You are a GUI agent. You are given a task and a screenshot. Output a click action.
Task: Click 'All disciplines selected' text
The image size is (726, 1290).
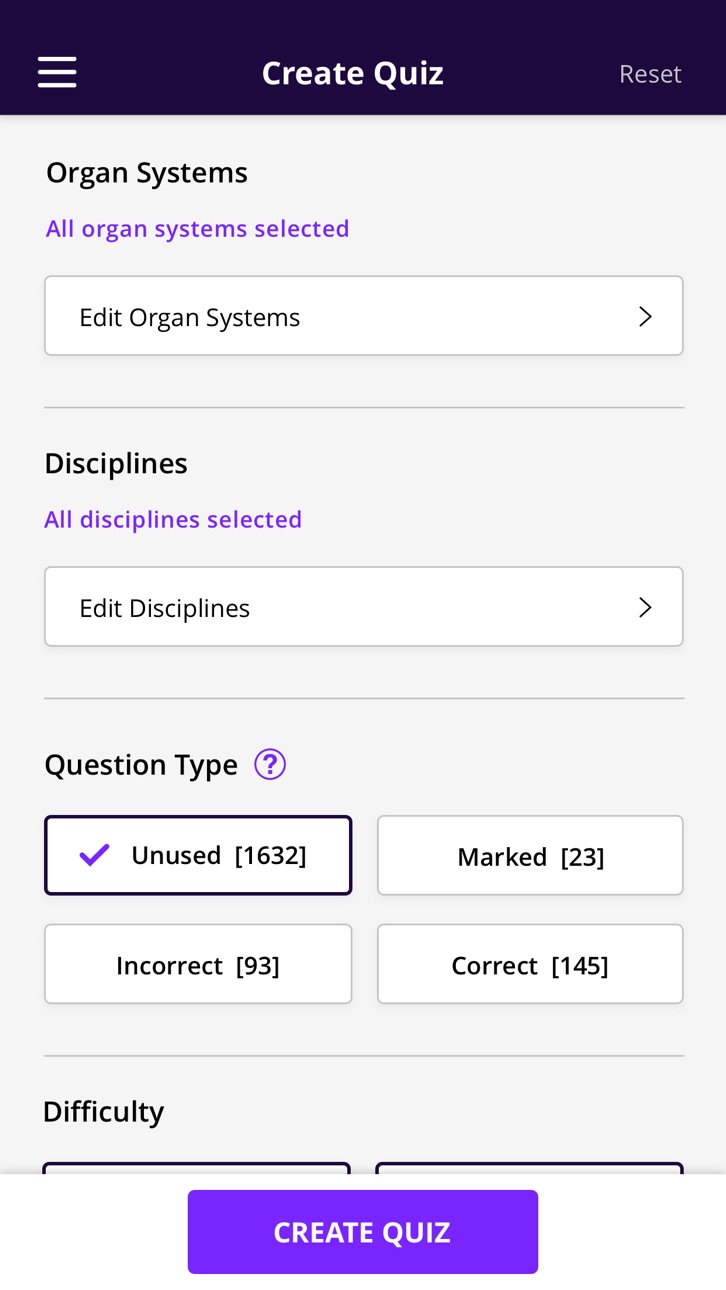click(173, 520)
